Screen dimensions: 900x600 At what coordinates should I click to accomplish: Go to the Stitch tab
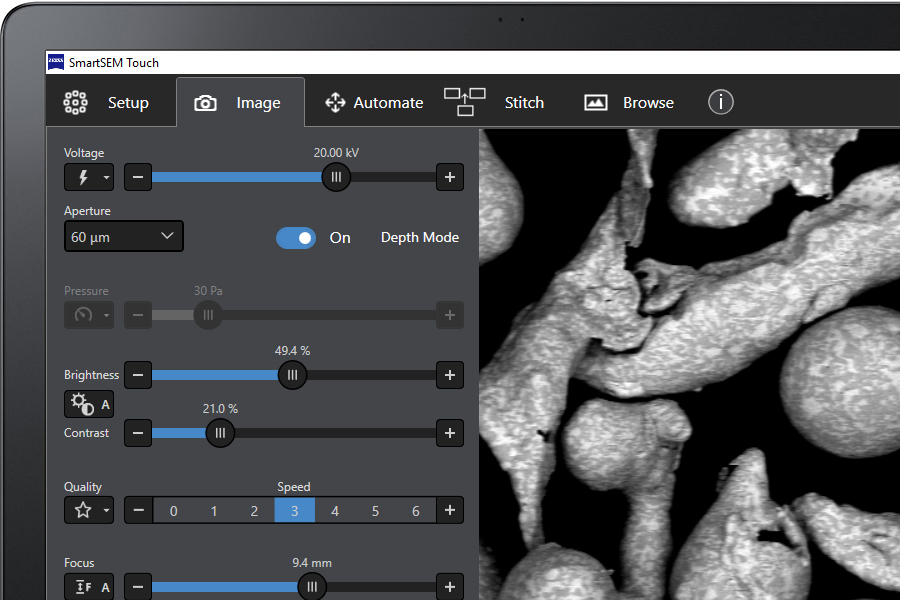tap(494, 102)
